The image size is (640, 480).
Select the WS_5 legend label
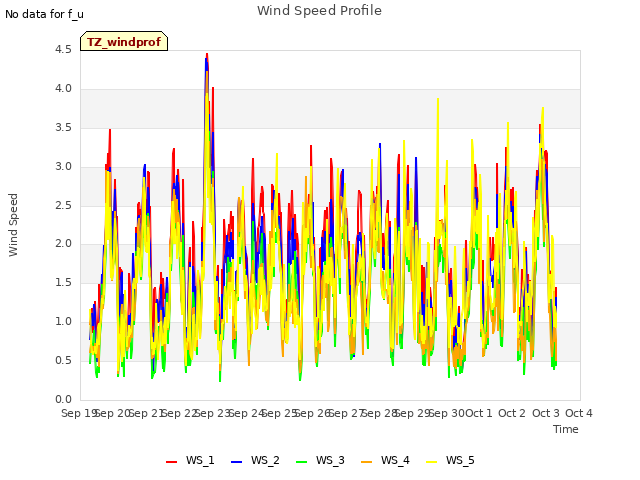[460, 460]
